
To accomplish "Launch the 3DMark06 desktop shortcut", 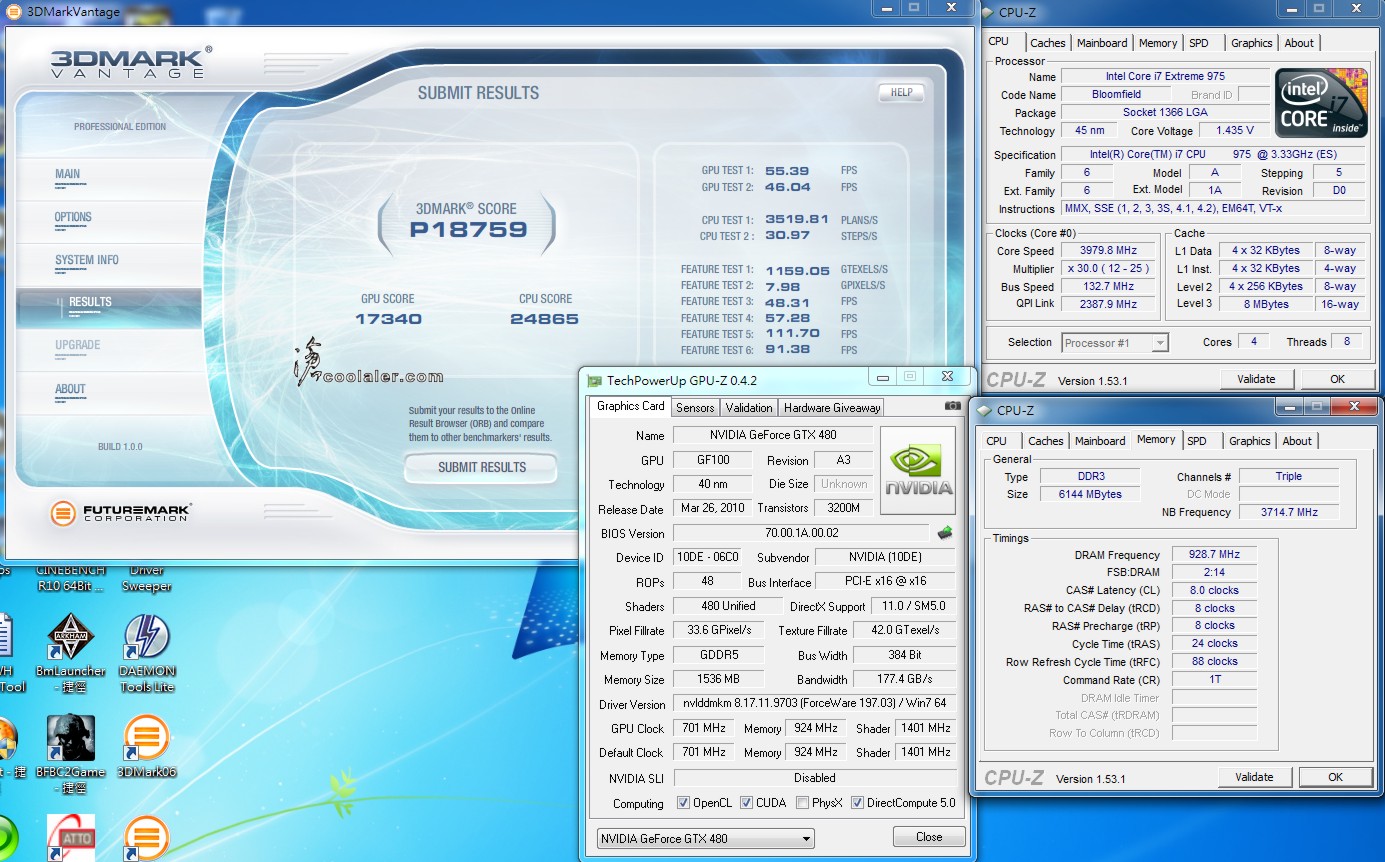I will [147, 738].
